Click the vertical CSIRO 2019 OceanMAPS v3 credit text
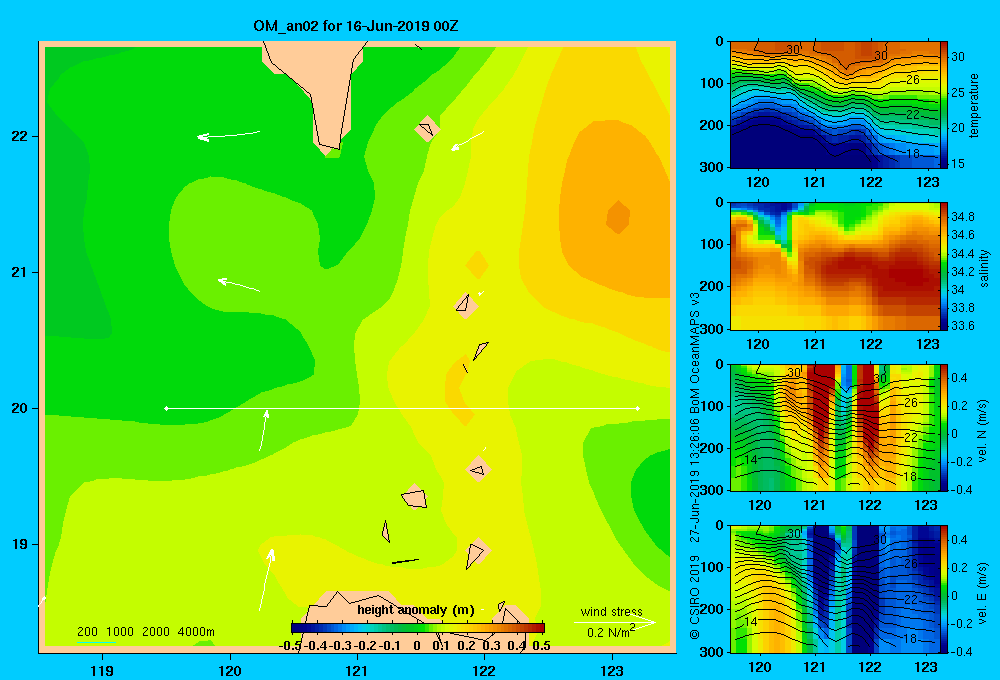Image resolution: width=1000 pixels, height=680 pixels. pyautogui.click(x=695, y=466)
